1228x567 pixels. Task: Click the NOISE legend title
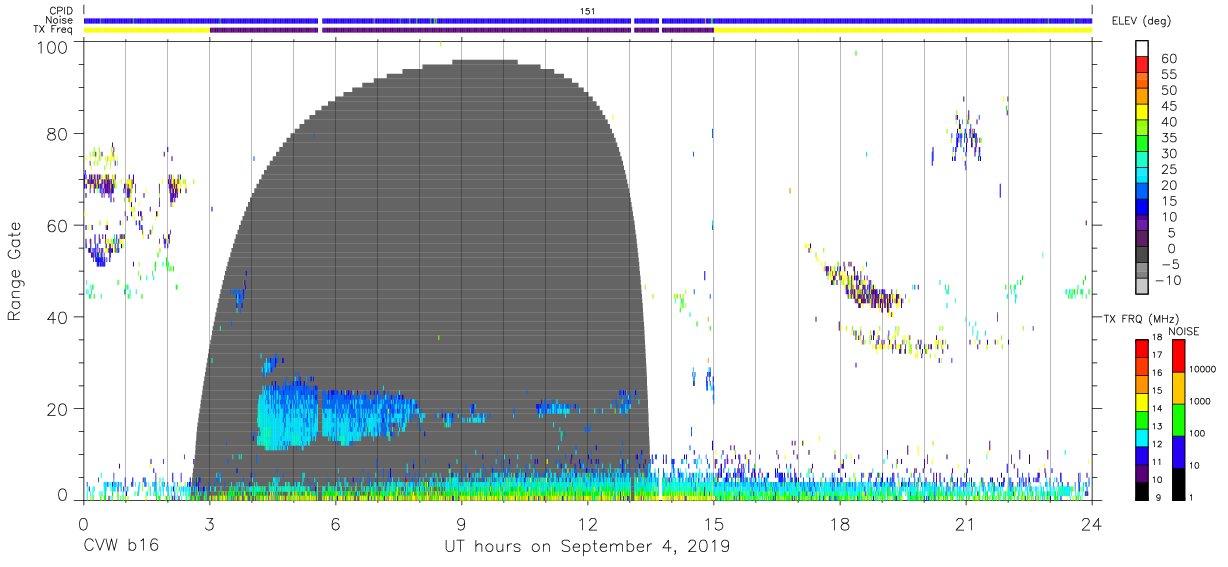[x=1183, y=331]
